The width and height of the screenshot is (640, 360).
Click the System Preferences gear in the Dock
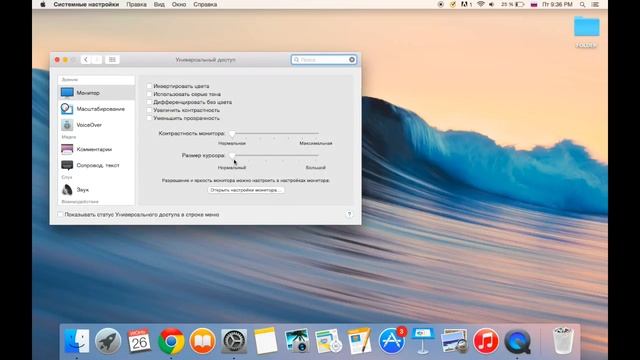(x=234, y=341)
